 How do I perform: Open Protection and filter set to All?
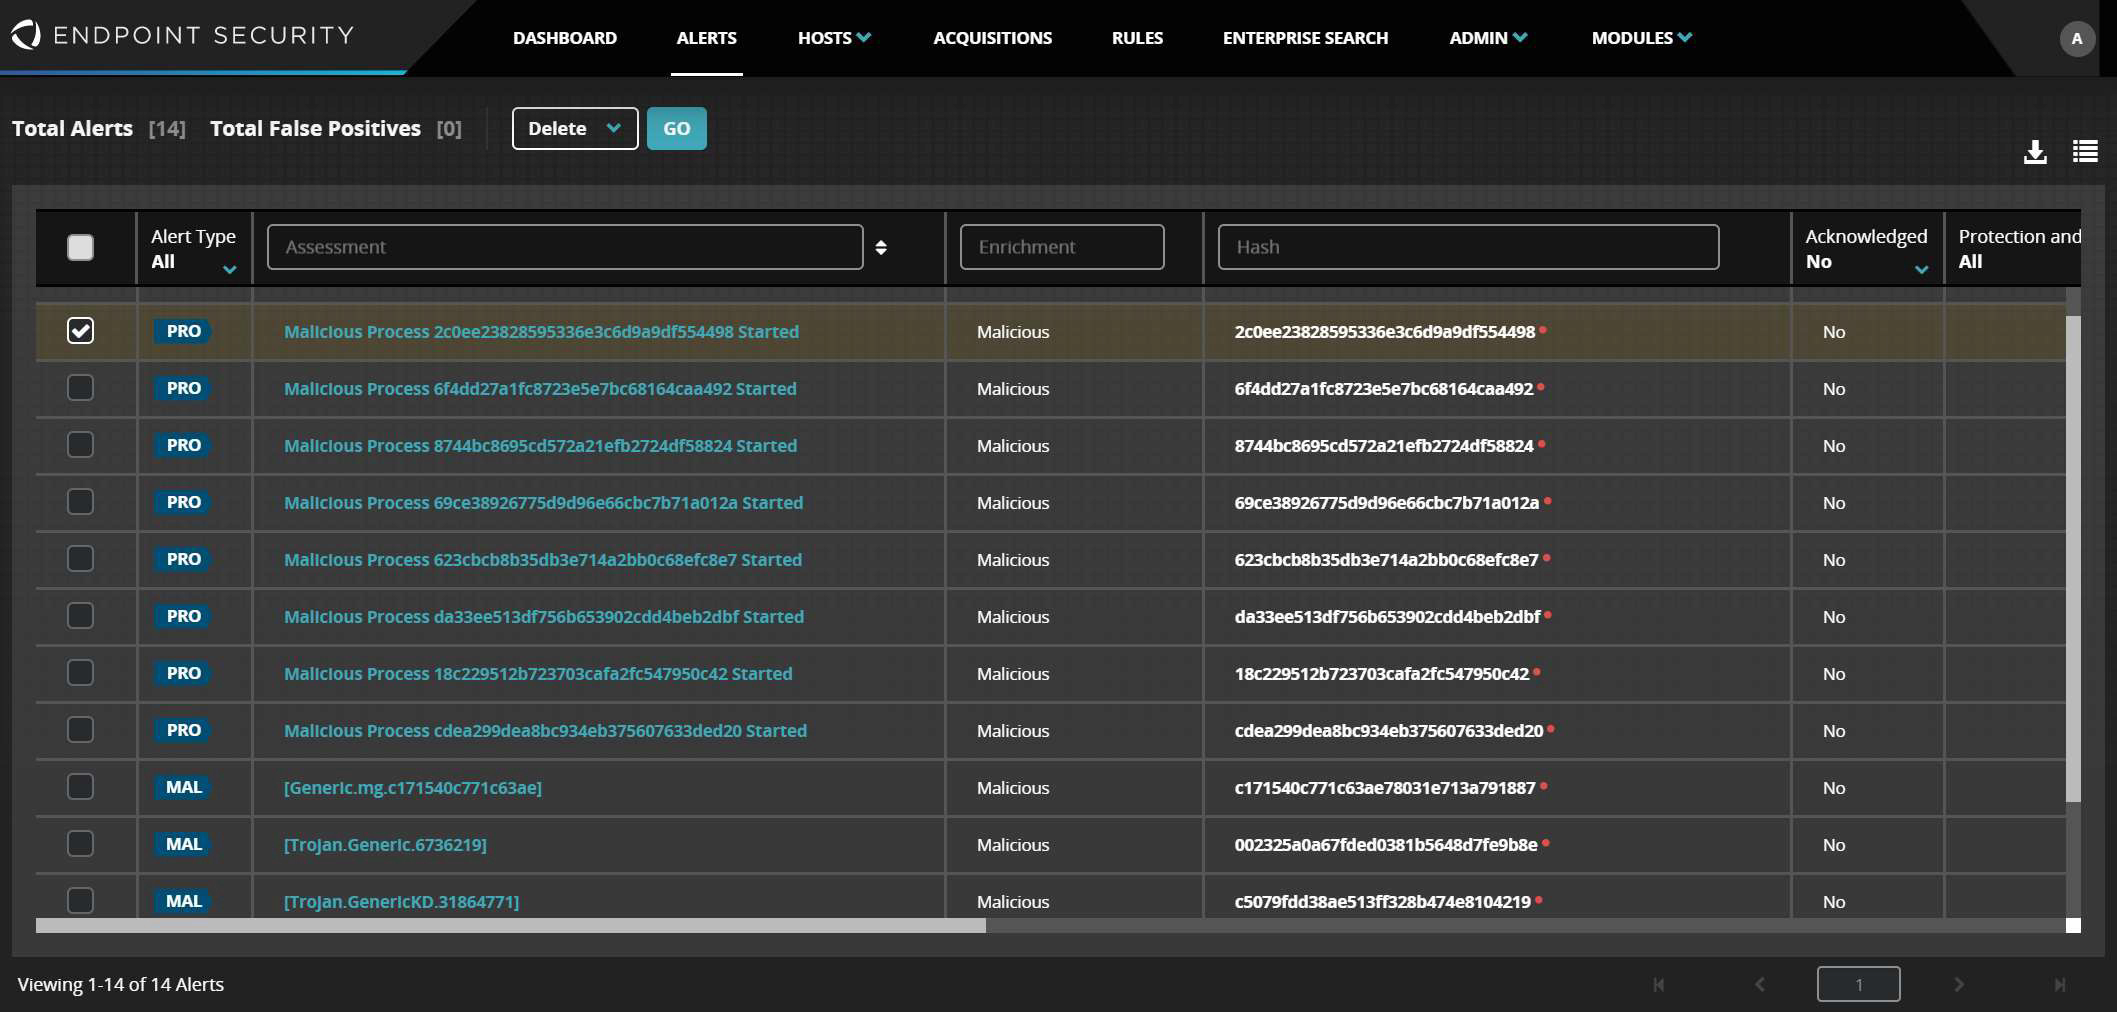(2017, 249)
